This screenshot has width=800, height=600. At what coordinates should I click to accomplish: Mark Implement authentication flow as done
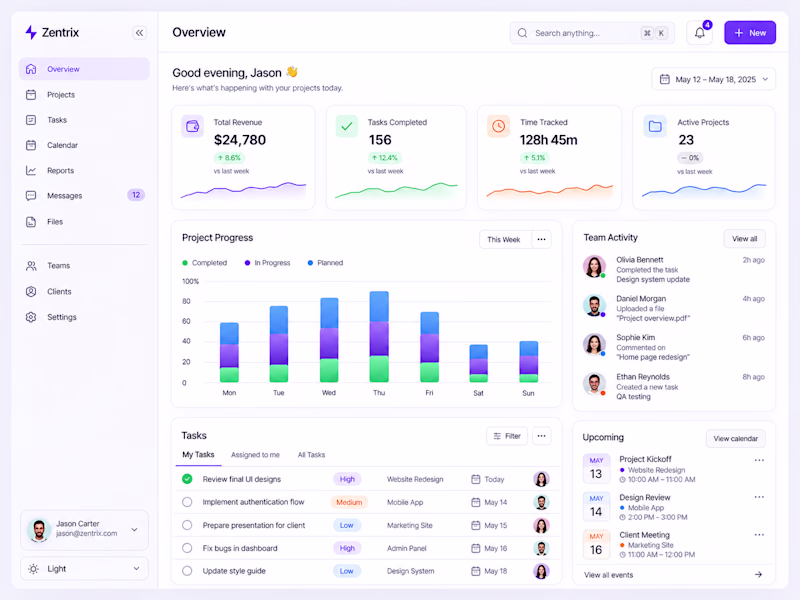point(187,502)
